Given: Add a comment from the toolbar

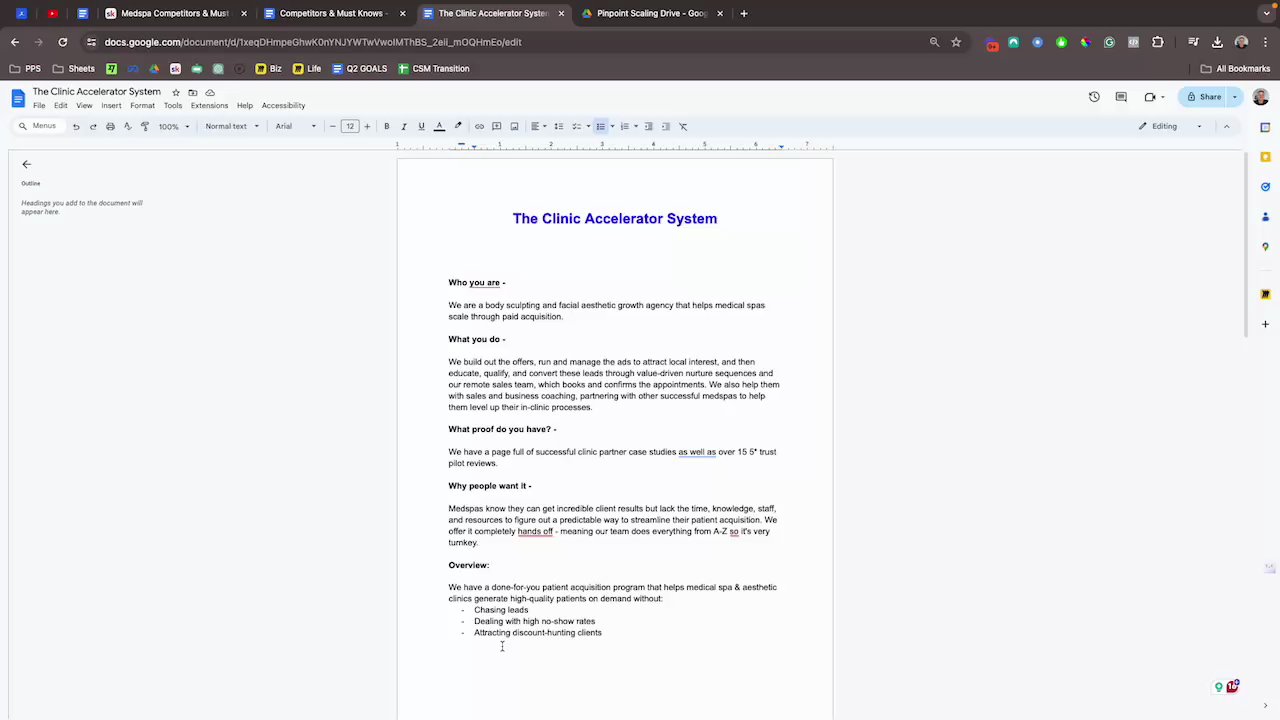Looking at the screenshot, I should [x=496, y=126].
